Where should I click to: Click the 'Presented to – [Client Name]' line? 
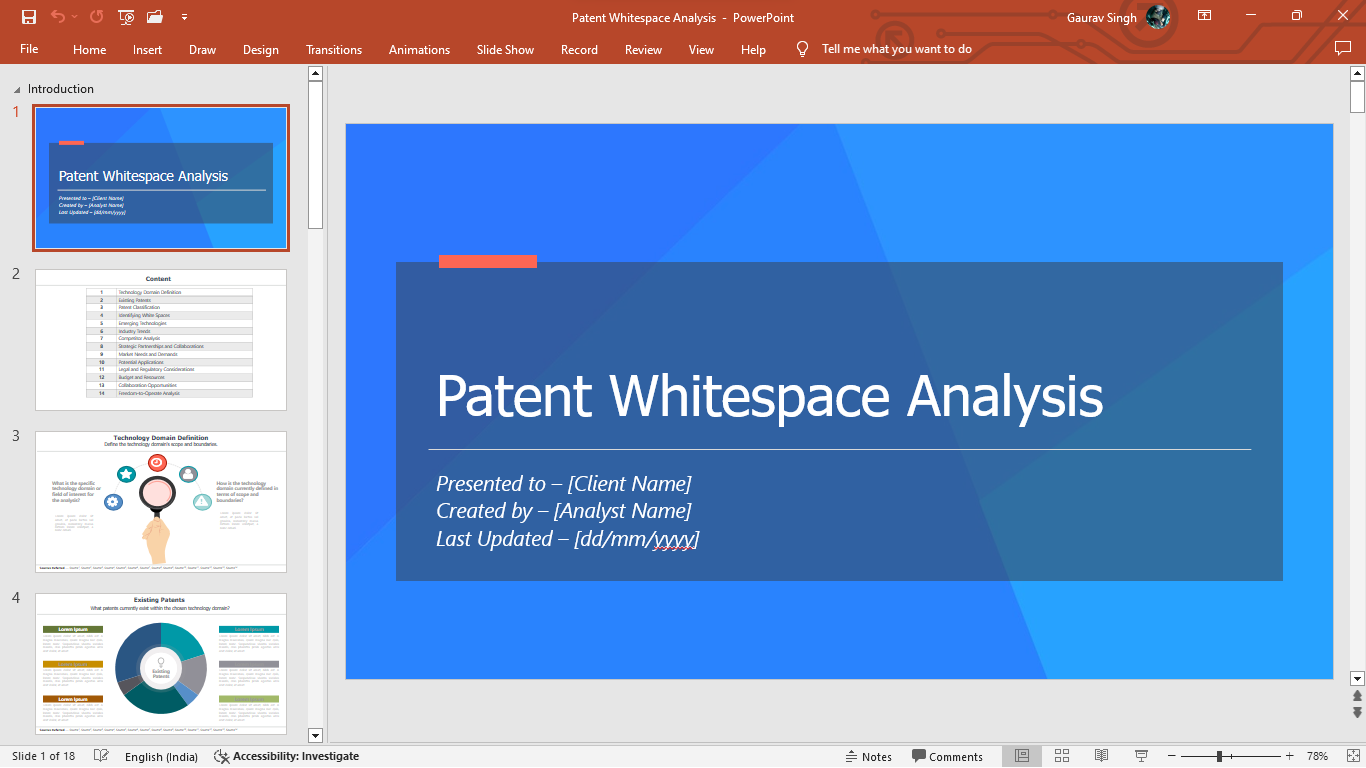tap(563, 484)
